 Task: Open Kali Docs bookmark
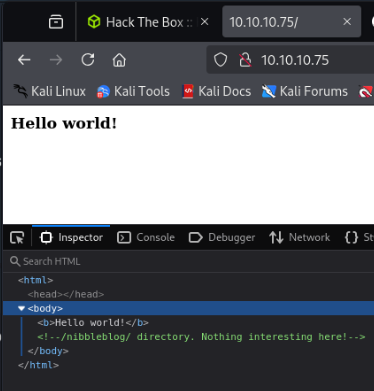click(216, 91)
